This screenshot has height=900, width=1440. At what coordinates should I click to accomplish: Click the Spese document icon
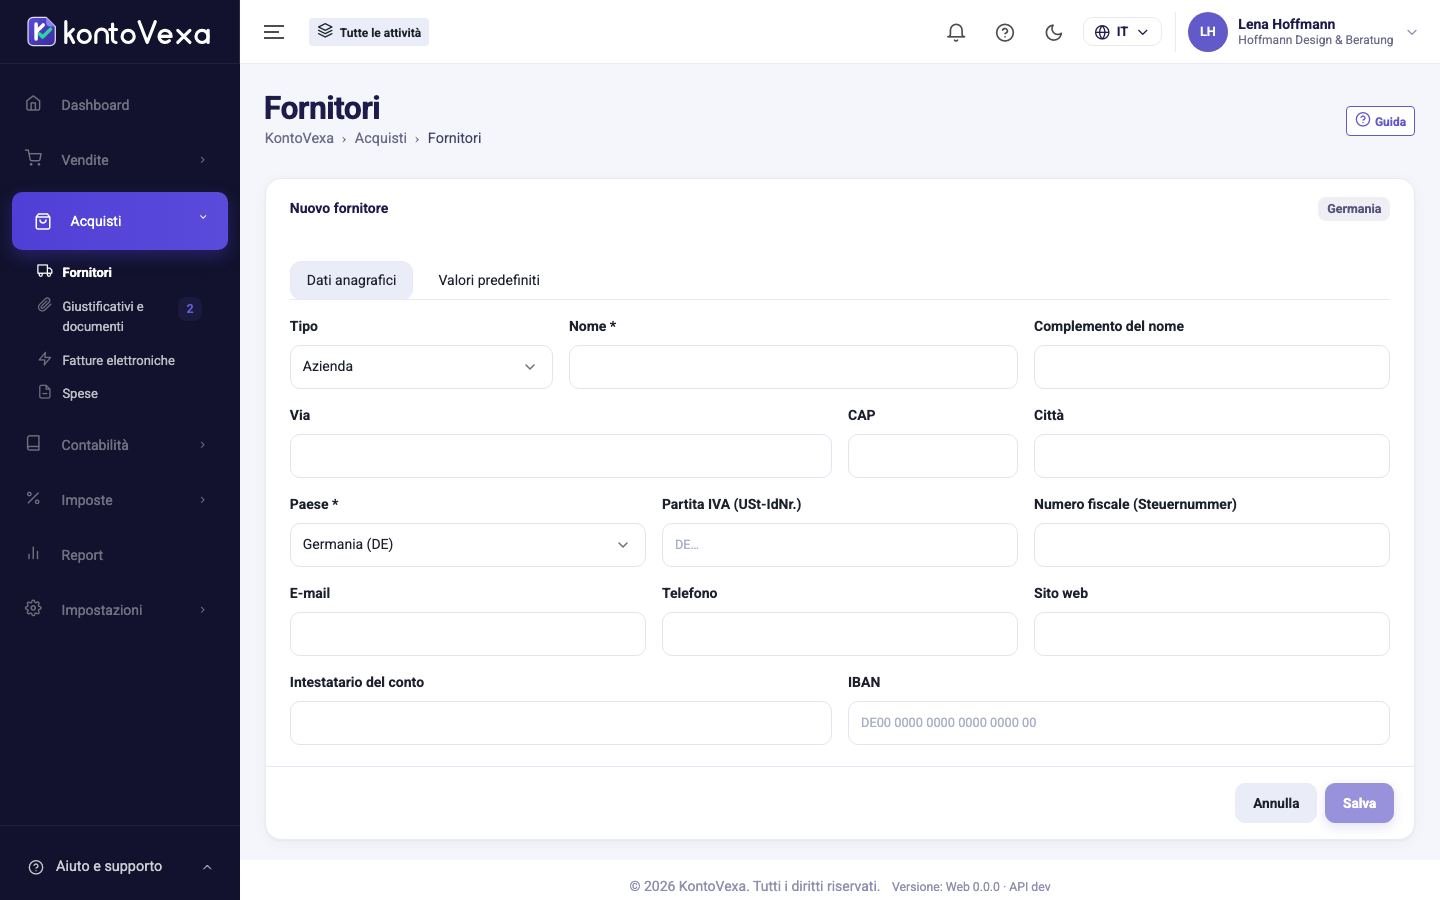44,393
